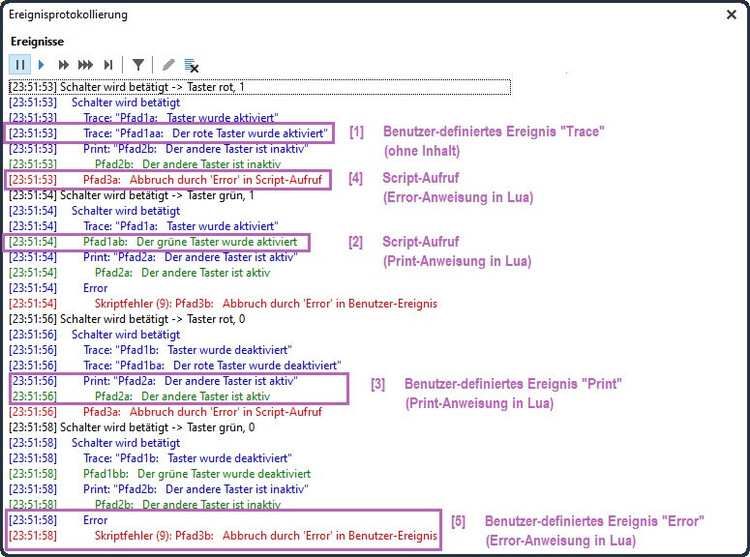Select the 23:51:58 row 'Taster grün, 0'
750x557 pixels.
click(132, 427)
